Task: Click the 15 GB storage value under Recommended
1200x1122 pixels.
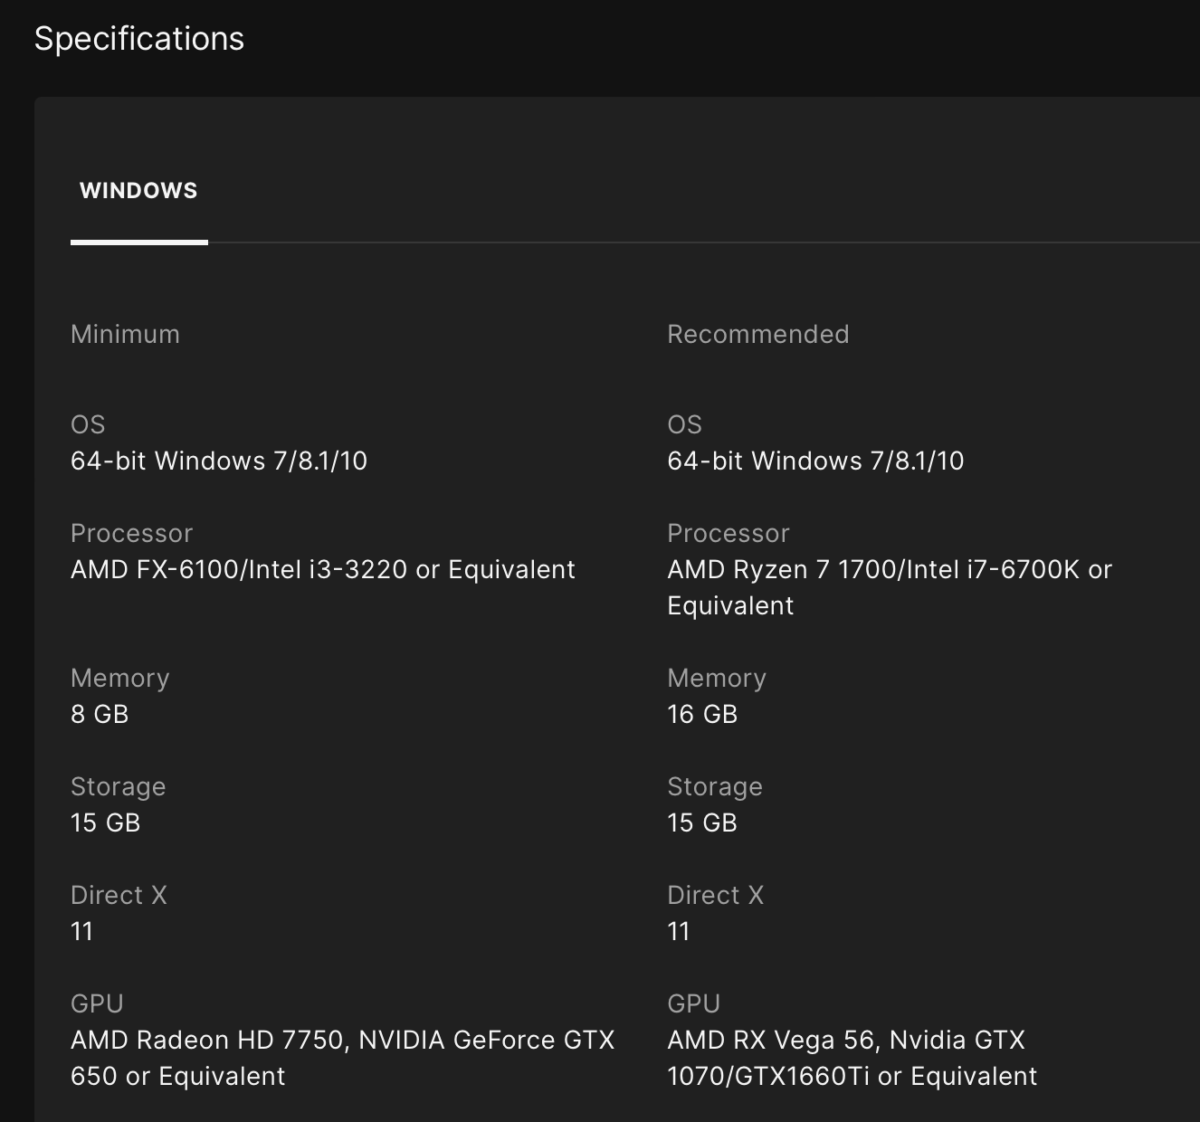Action: (x=702, y=823)
